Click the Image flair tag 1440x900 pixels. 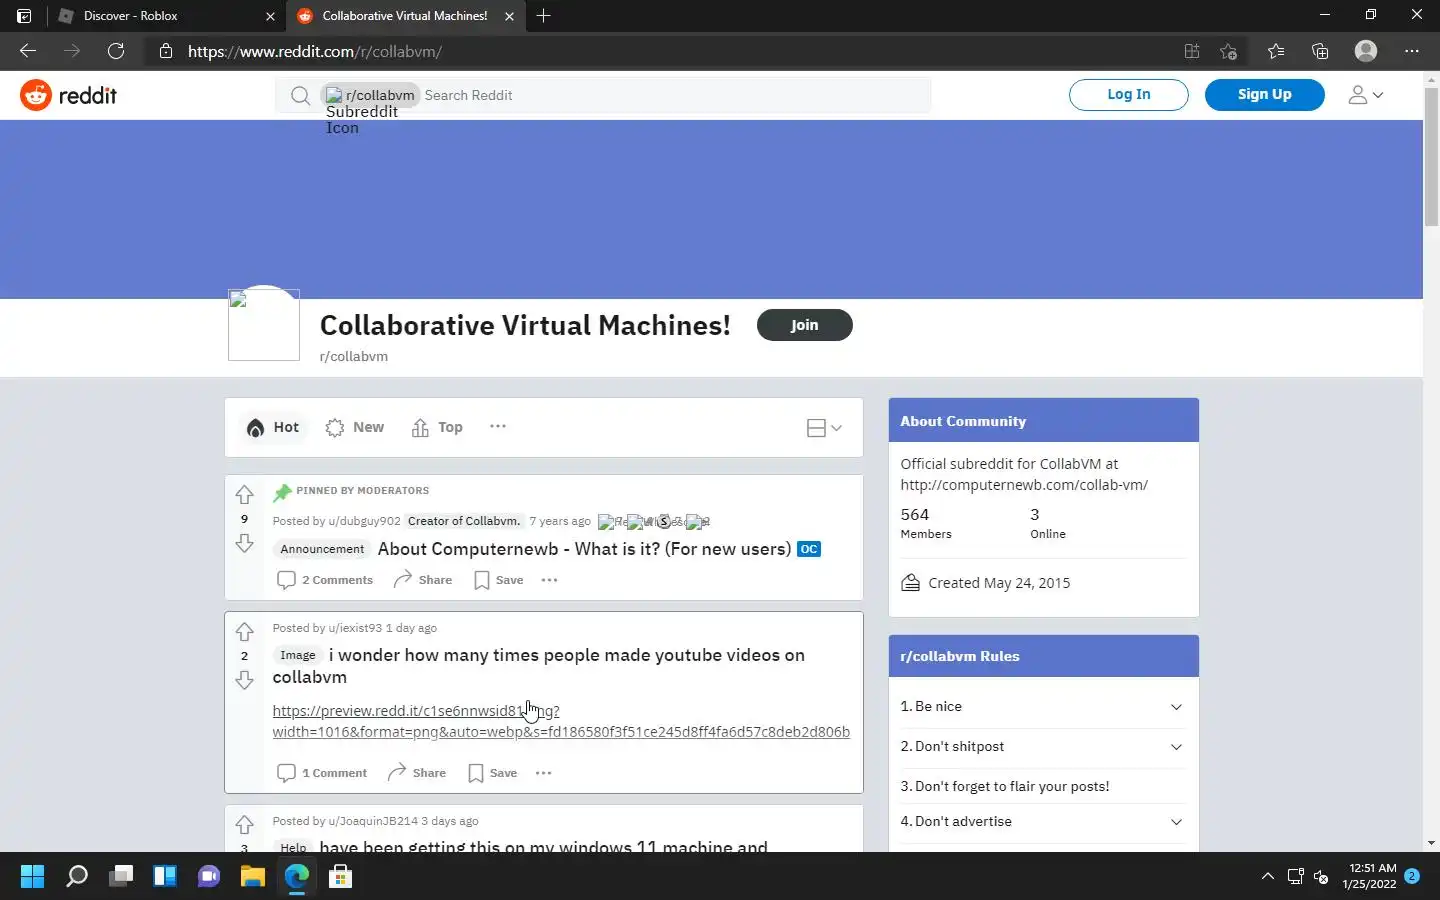point(298,655)
